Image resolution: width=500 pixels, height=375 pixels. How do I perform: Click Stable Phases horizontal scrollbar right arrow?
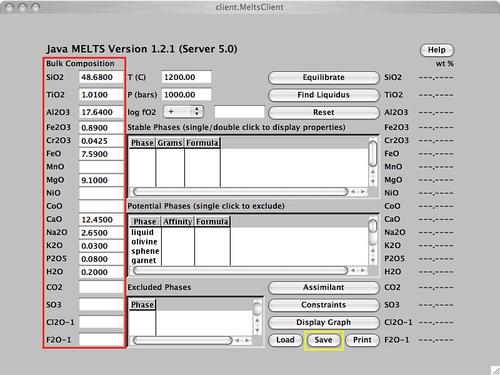click(363, 192)
